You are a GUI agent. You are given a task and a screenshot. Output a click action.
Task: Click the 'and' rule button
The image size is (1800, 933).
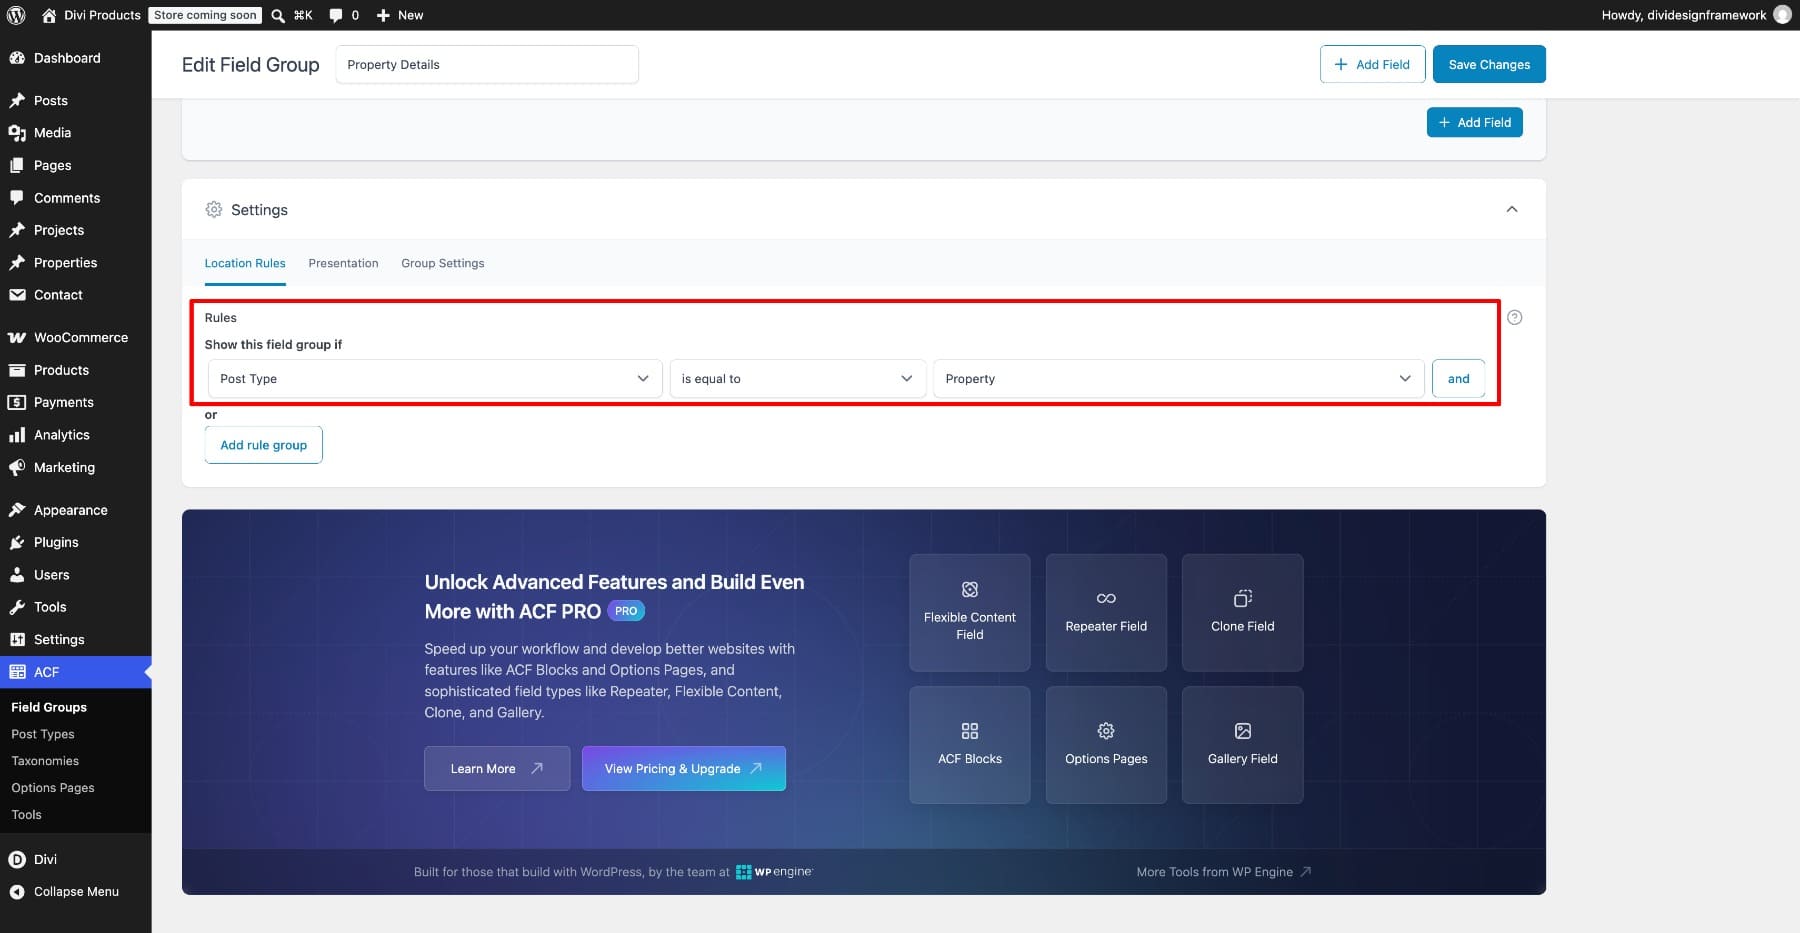point(1458,379)
